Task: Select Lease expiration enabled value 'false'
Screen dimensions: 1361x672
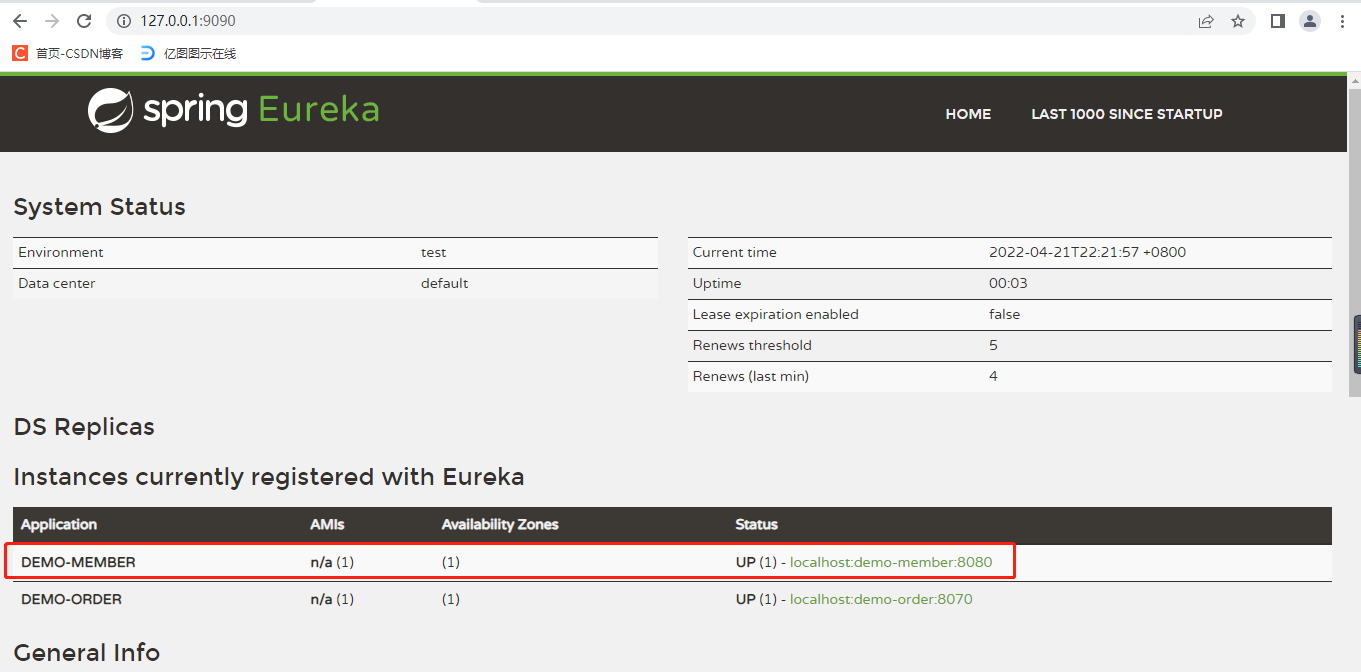Action: point(1004,314)
